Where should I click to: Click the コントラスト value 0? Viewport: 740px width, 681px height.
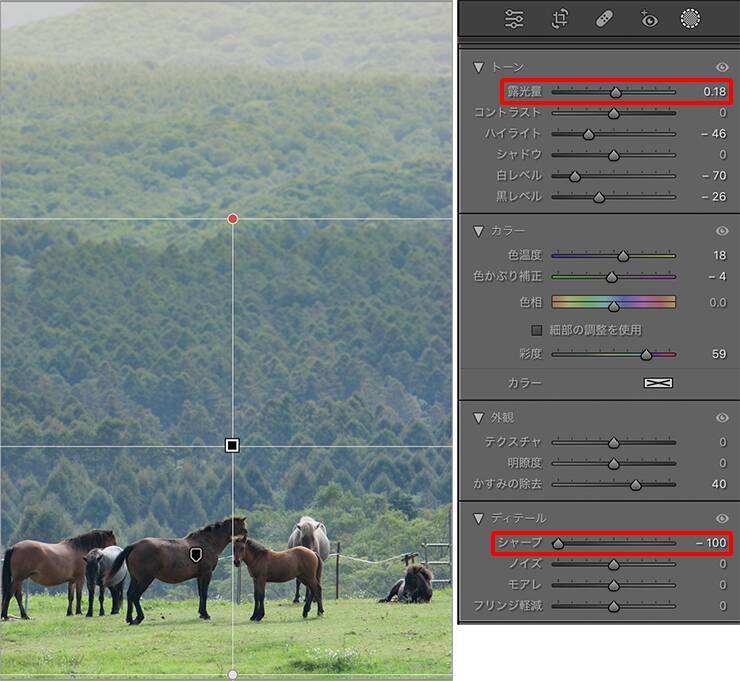723,112
